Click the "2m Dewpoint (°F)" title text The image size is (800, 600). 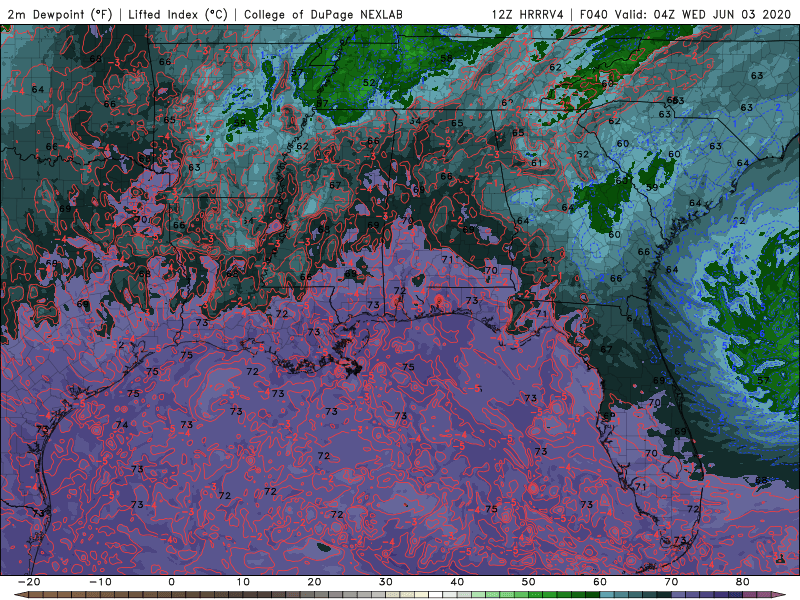point(59,14)
